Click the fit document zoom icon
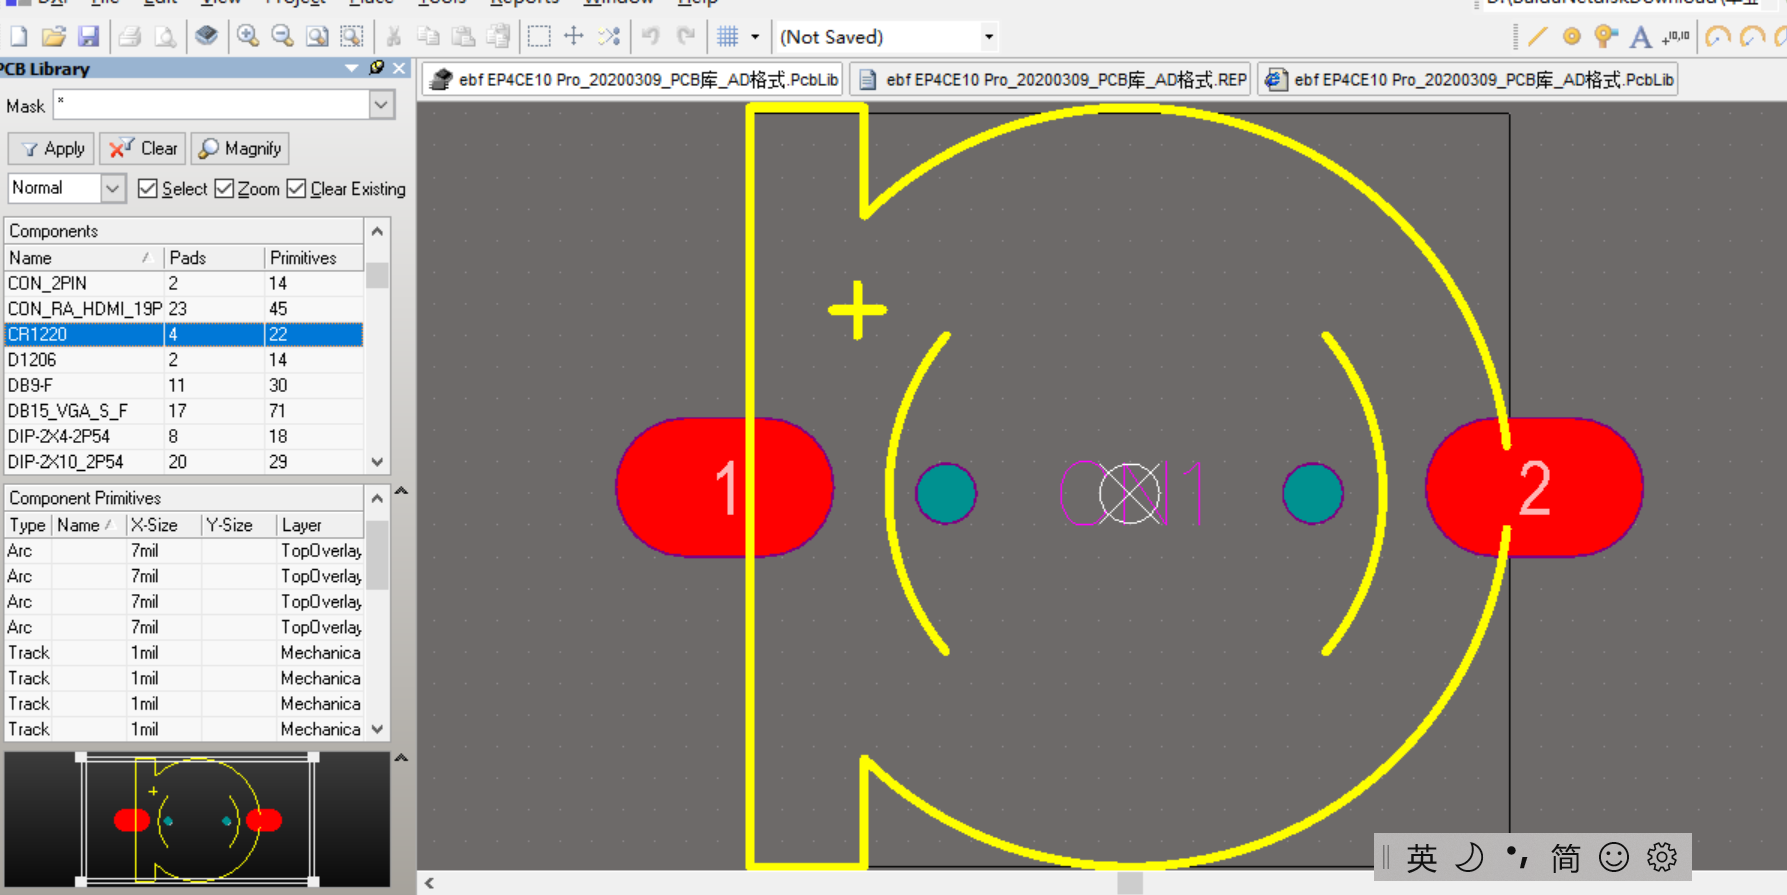Image resolution: width=1787 pixels, height=895 pixels. (317, 37)
